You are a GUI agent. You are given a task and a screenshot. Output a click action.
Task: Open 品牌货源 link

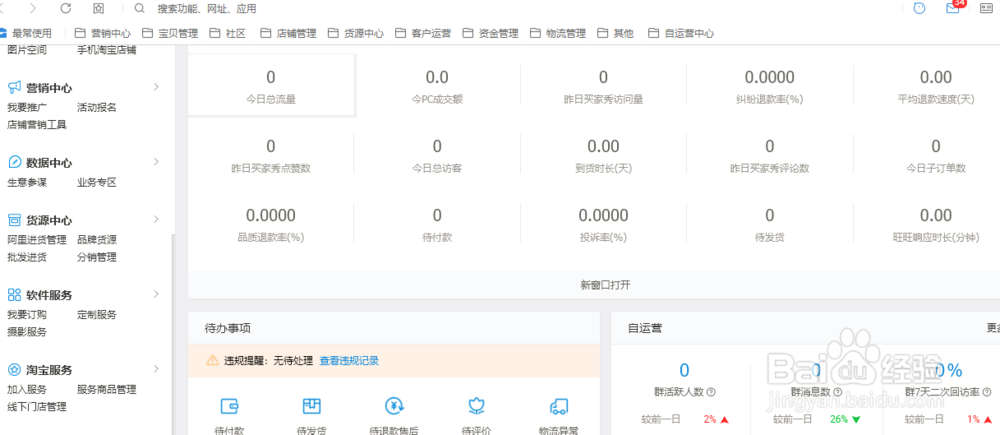point(97,240)
